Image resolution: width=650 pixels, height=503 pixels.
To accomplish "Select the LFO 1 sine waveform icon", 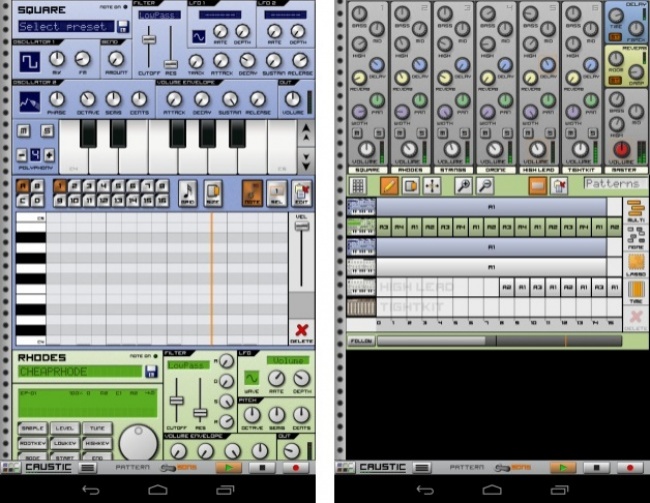I will [x=198, y=36].
